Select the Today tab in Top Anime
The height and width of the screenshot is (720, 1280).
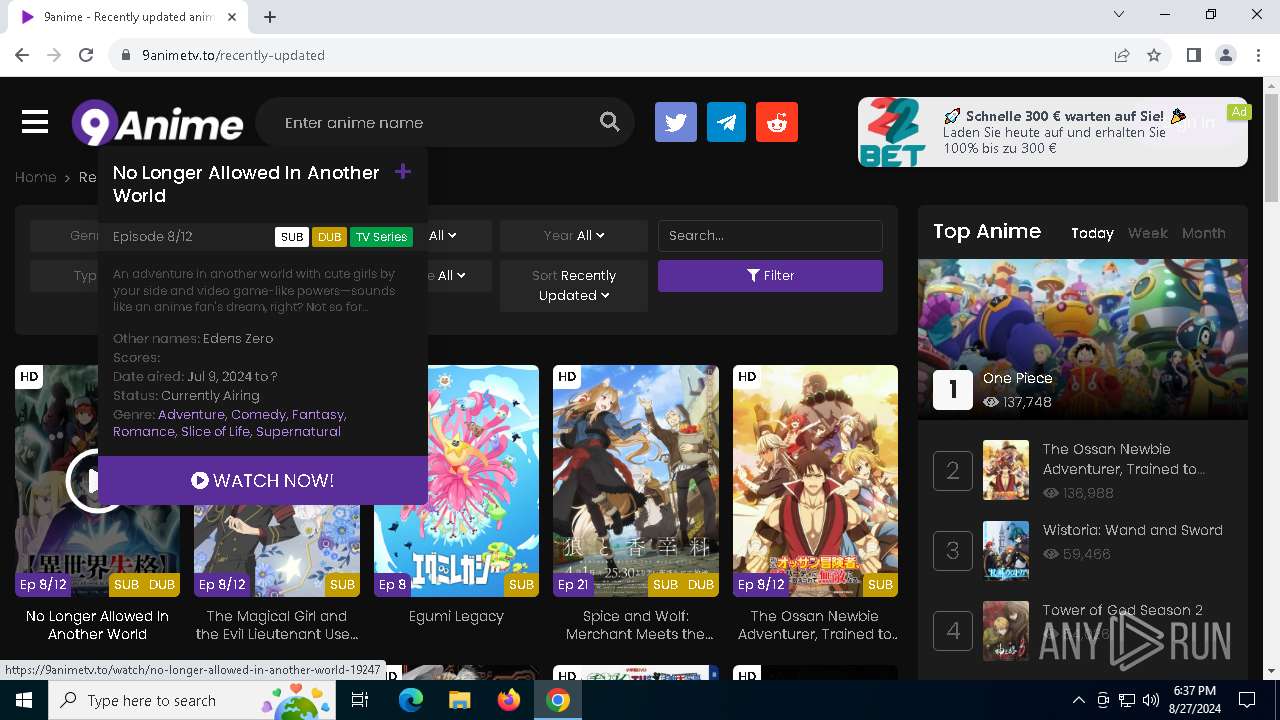1092,233
